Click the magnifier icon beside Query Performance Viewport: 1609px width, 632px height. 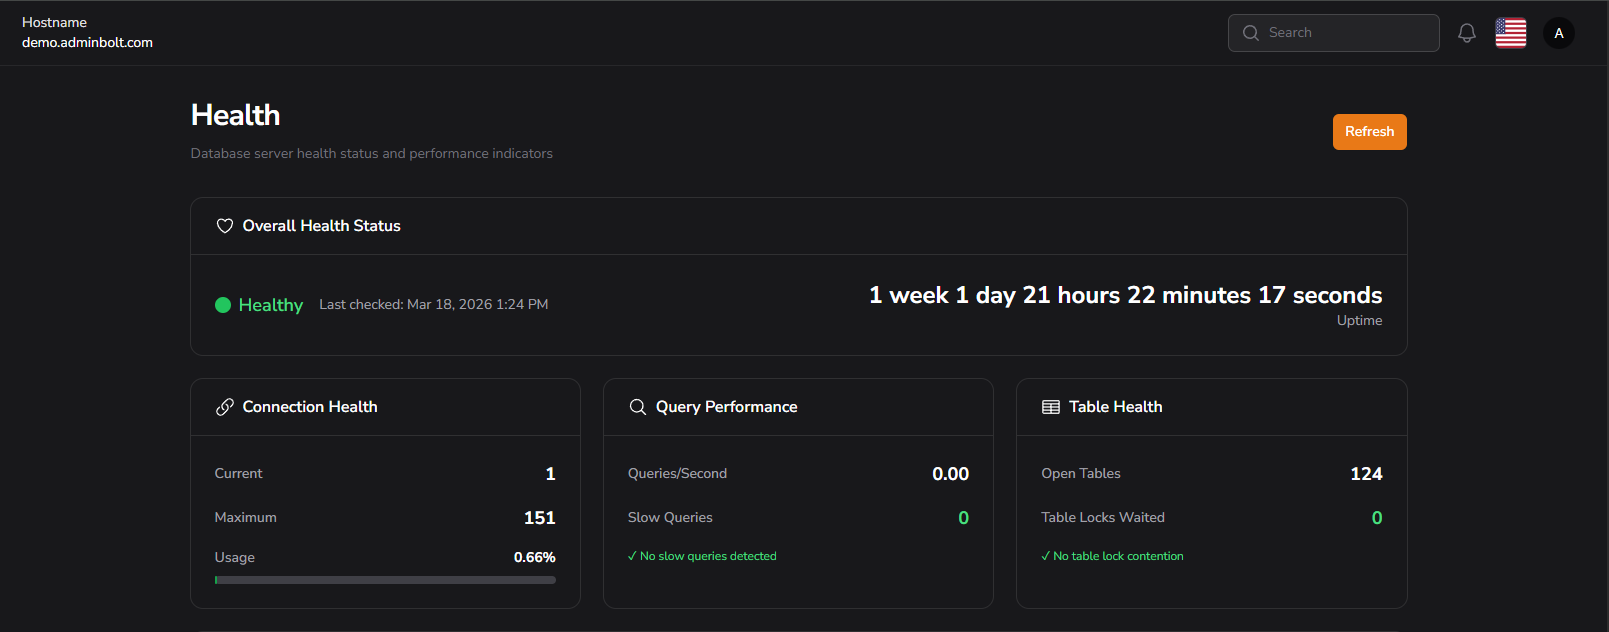[x=637, y=407]
